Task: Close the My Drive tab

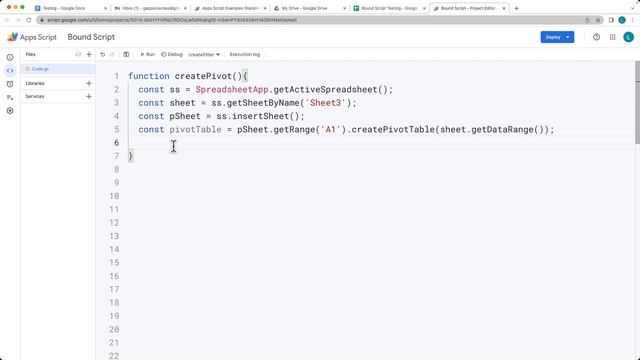Action: click(x=344, y=8)
